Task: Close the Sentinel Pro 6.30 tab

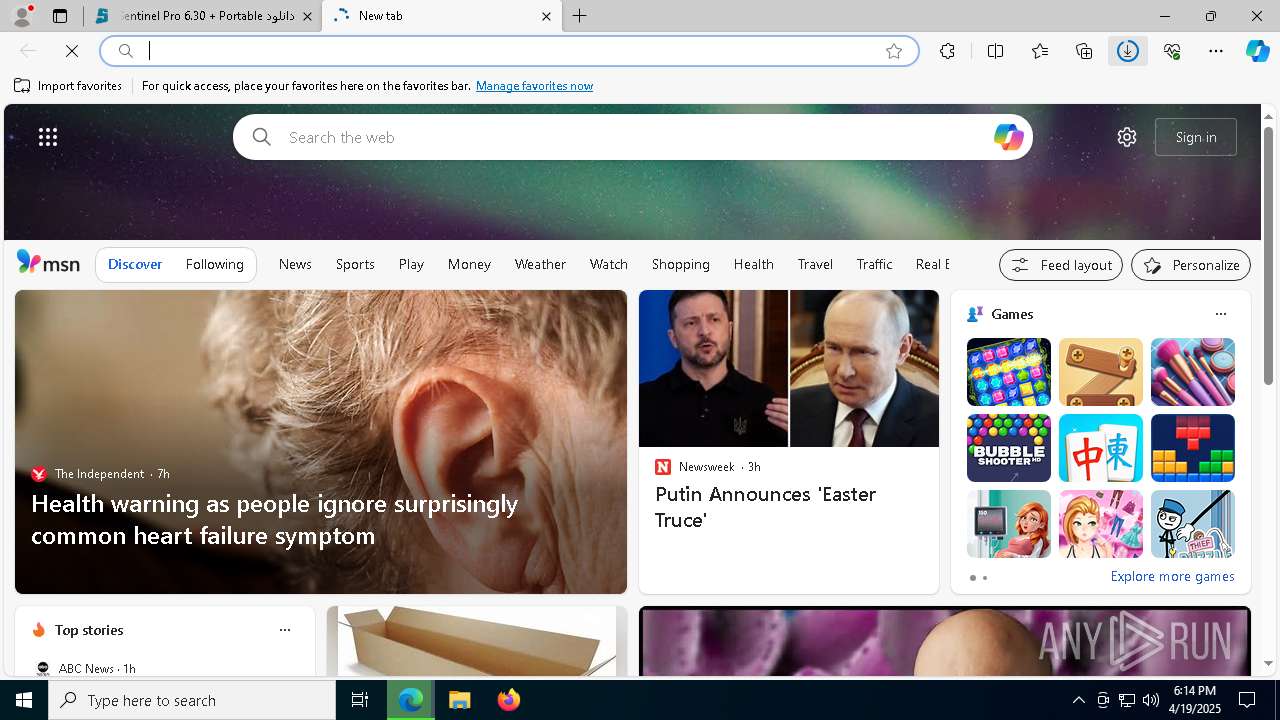Action: point(307,16)
